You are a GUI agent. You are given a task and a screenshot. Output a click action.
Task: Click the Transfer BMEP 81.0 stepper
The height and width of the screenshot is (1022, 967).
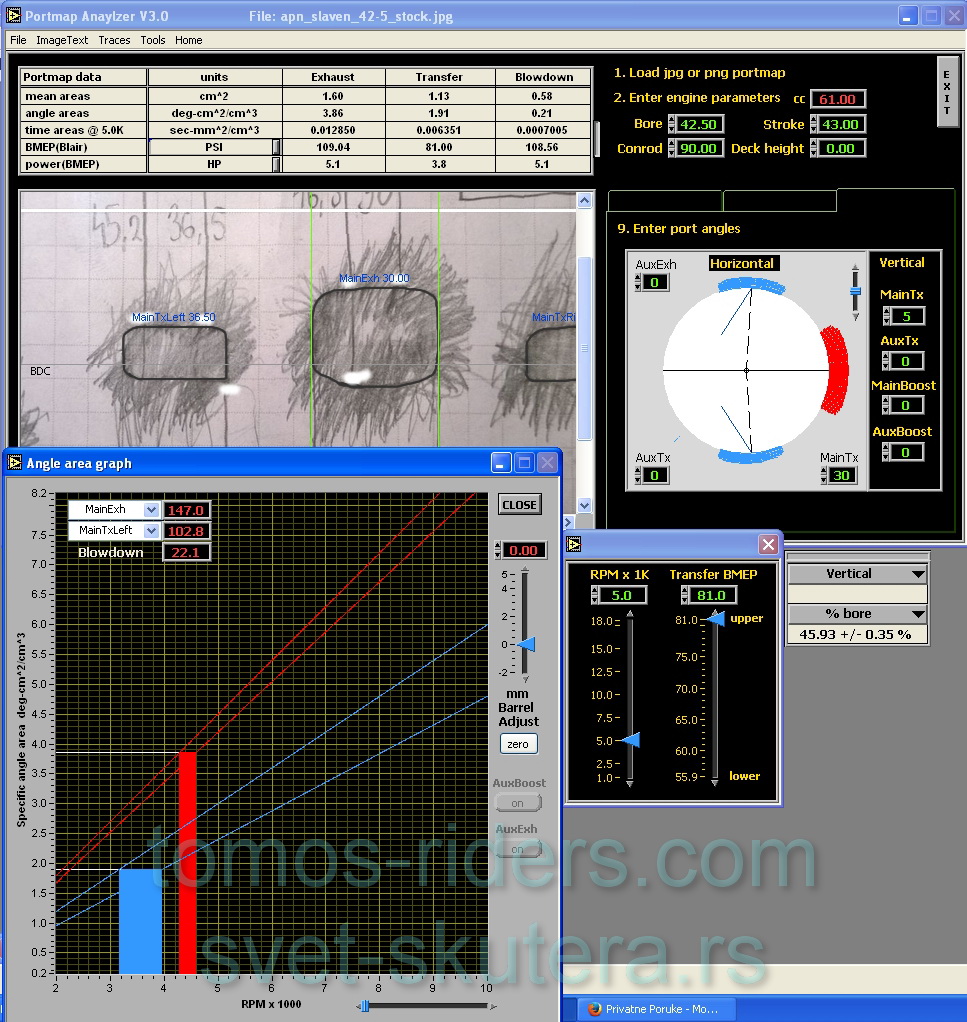[x=685, y=595]
